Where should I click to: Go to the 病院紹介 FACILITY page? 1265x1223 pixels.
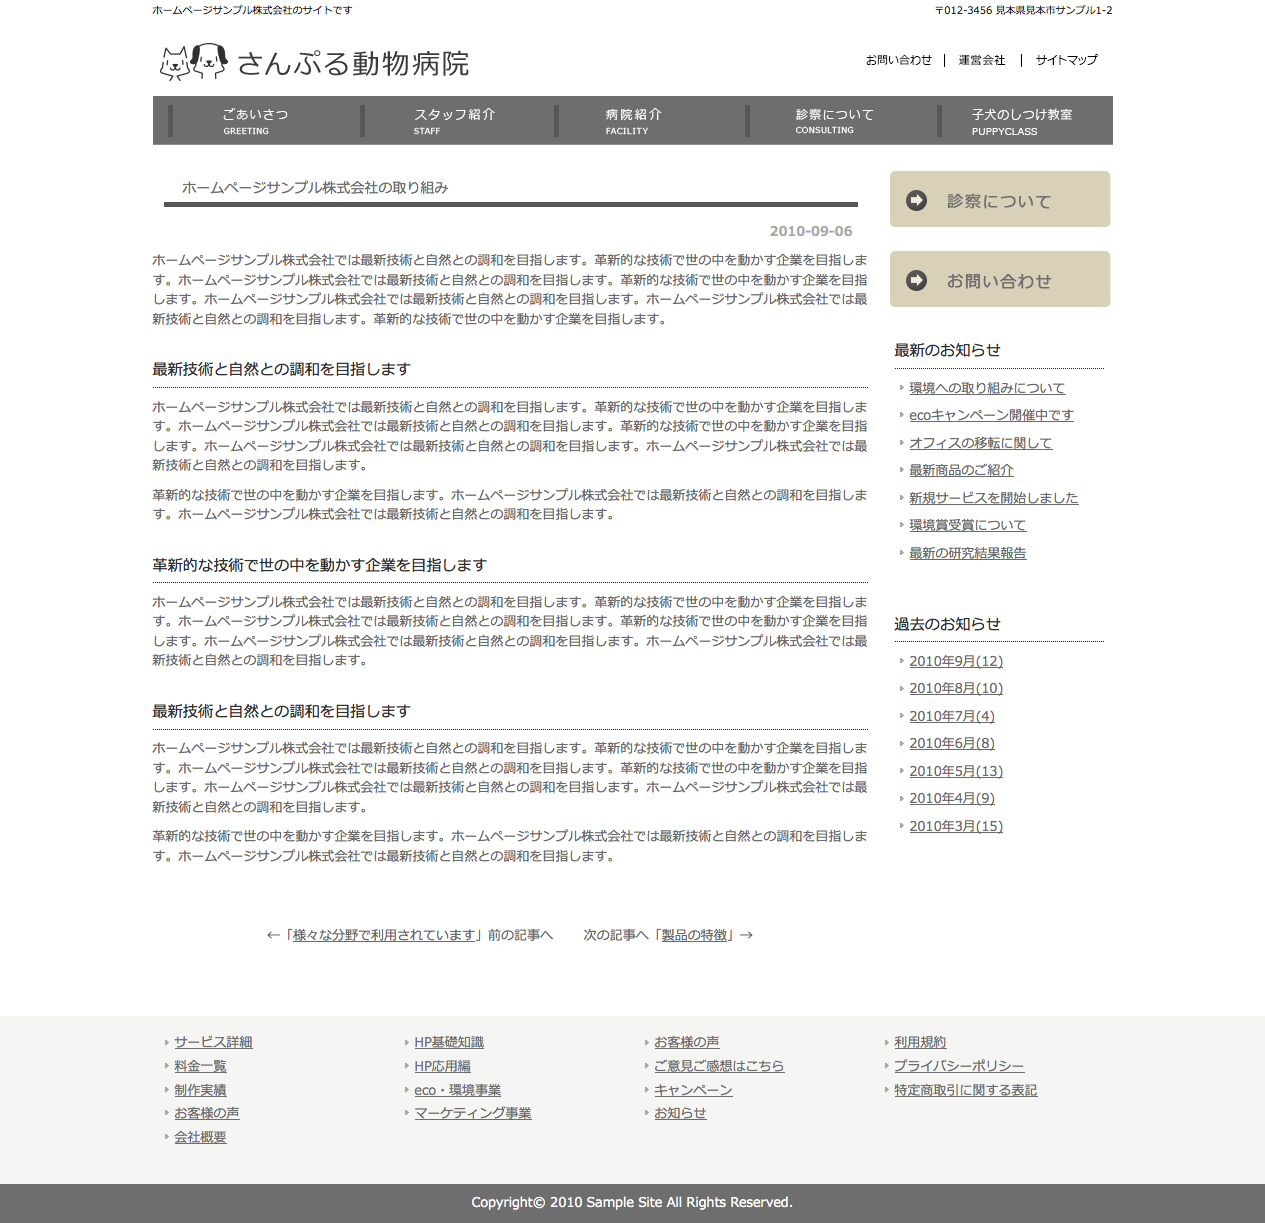(633, 121)
